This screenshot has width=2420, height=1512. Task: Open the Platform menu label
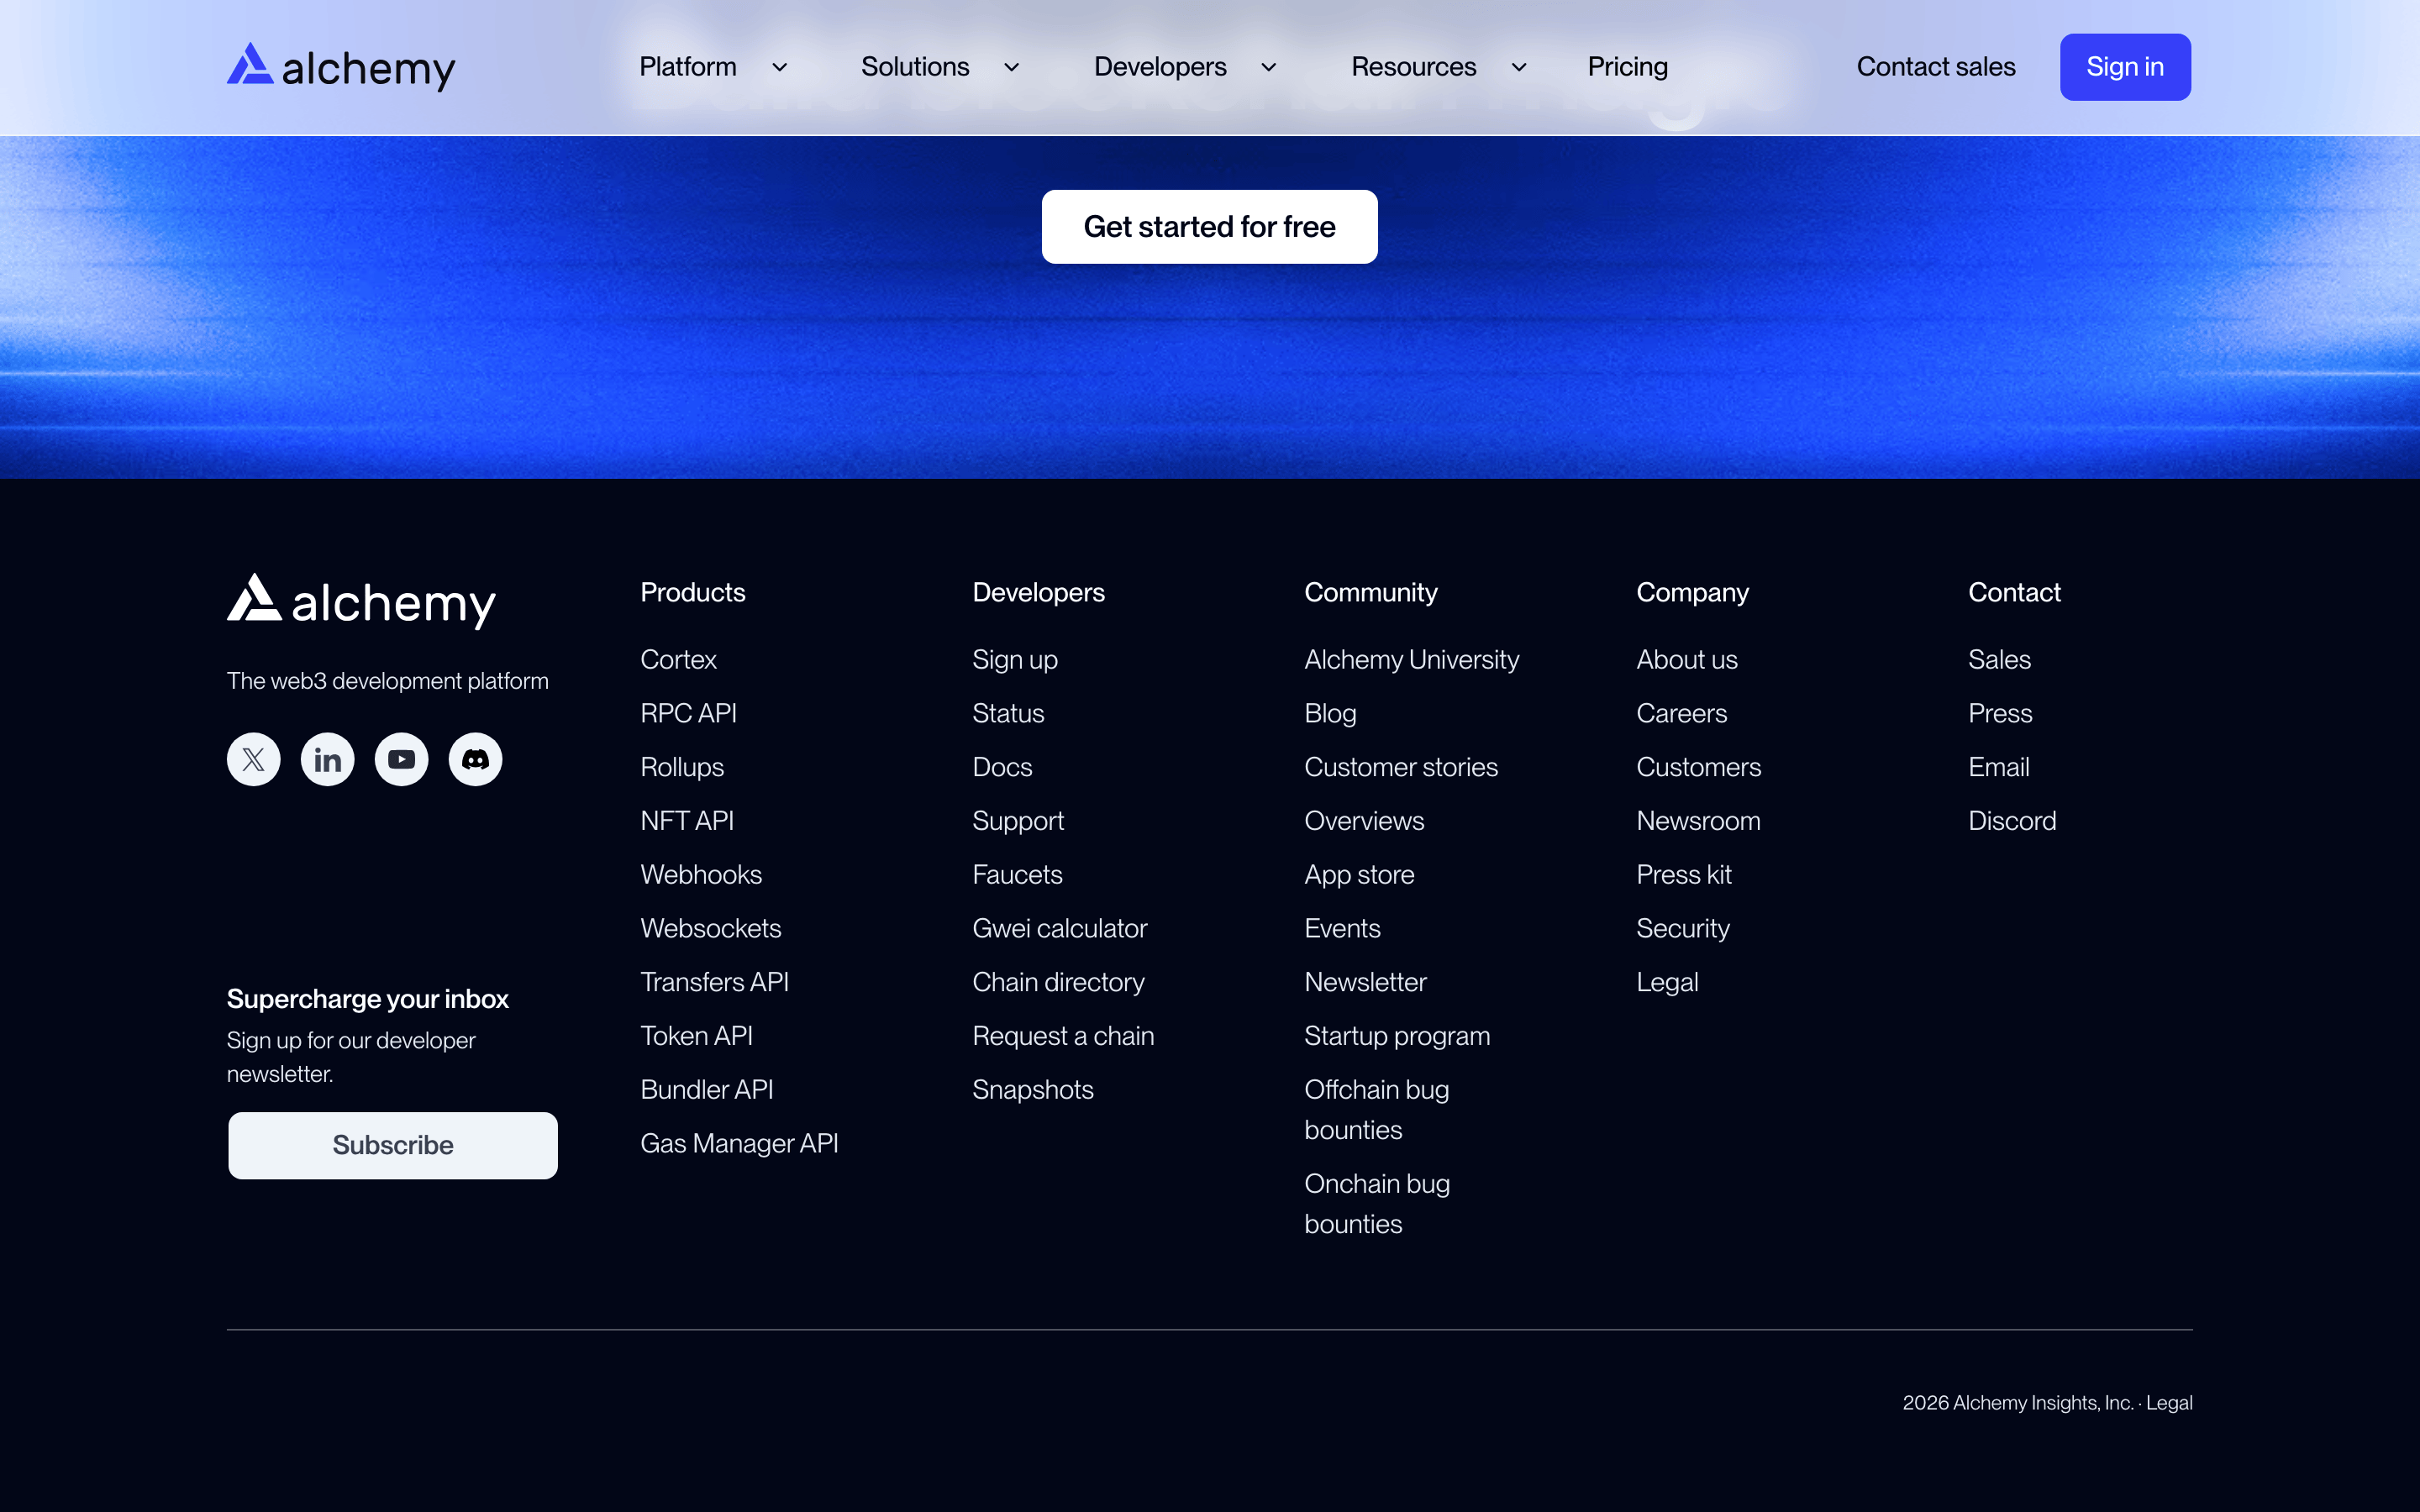[x=688, y=67]
